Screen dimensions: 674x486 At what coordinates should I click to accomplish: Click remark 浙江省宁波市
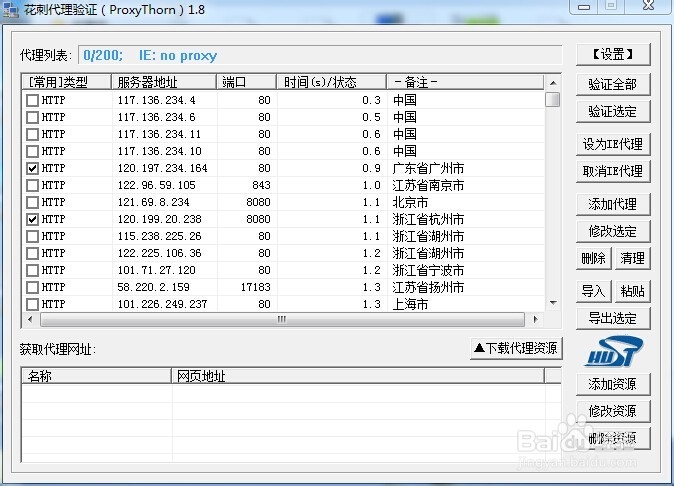428,270
